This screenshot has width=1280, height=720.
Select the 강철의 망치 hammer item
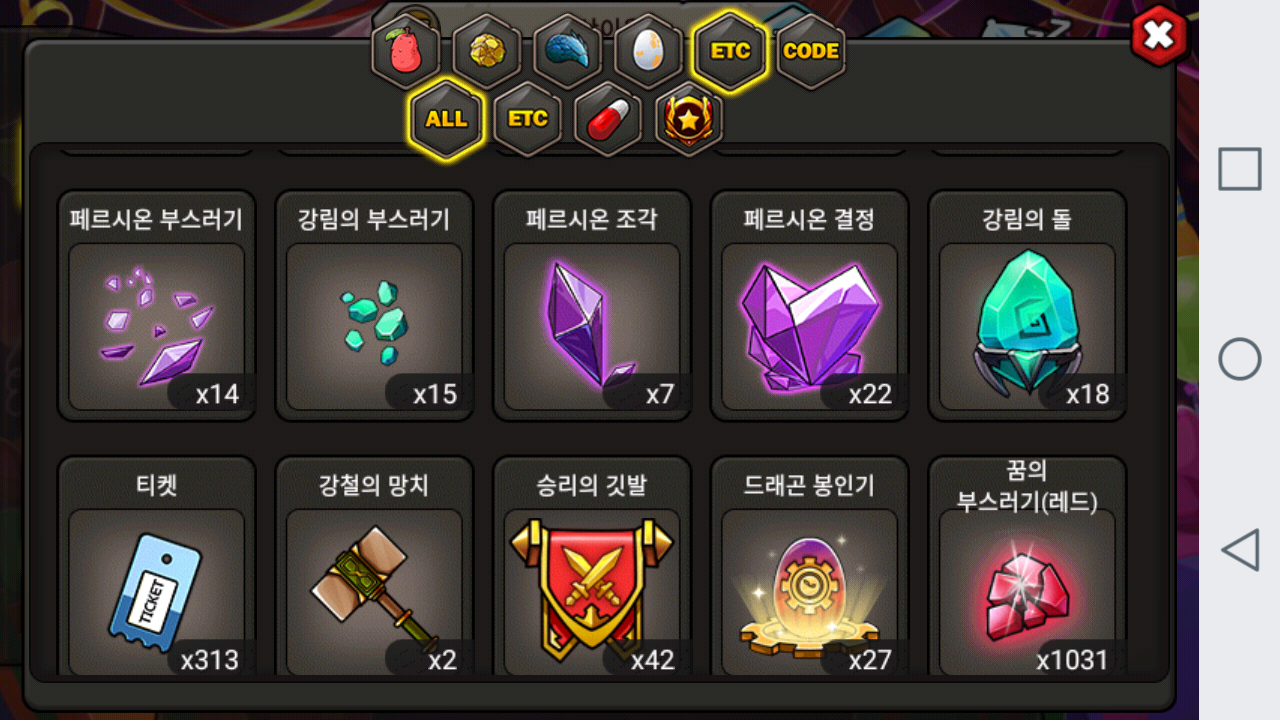374,567
